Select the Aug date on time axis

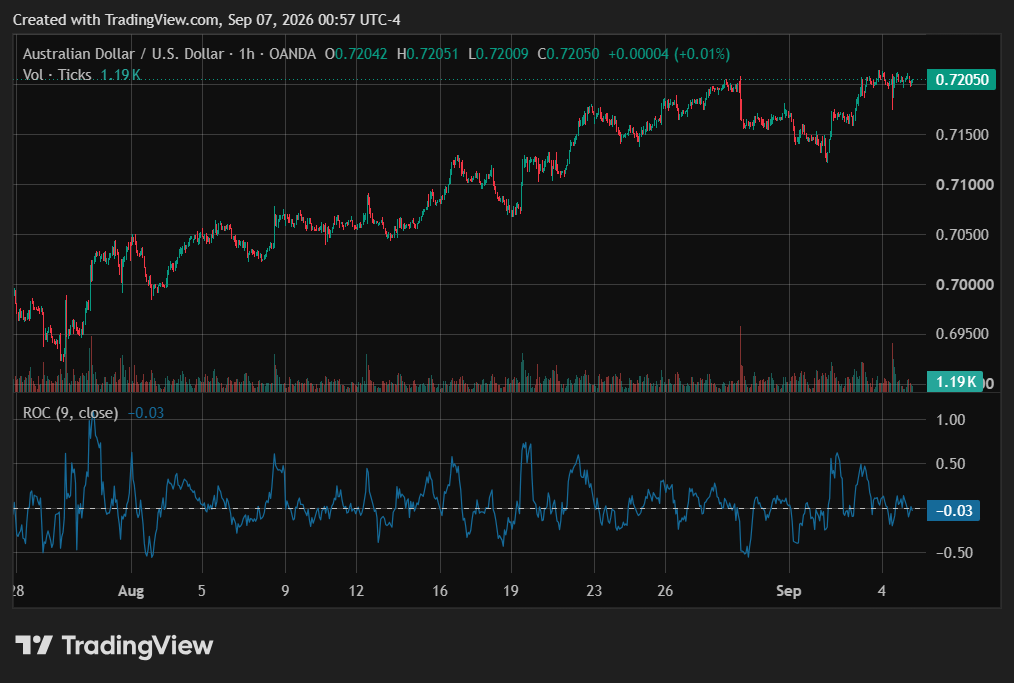tap(131, 591)
